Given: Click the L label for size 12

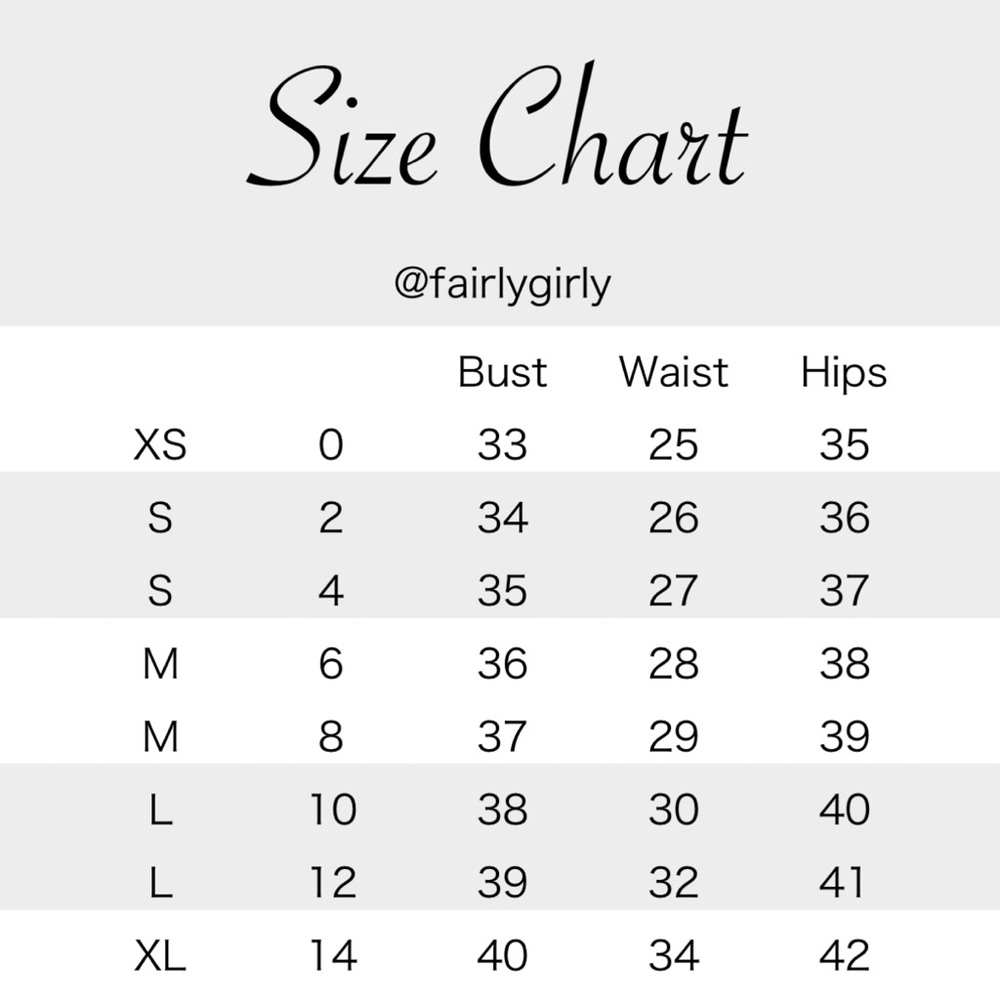Looking at the screenshot, I should coord(160,883).
